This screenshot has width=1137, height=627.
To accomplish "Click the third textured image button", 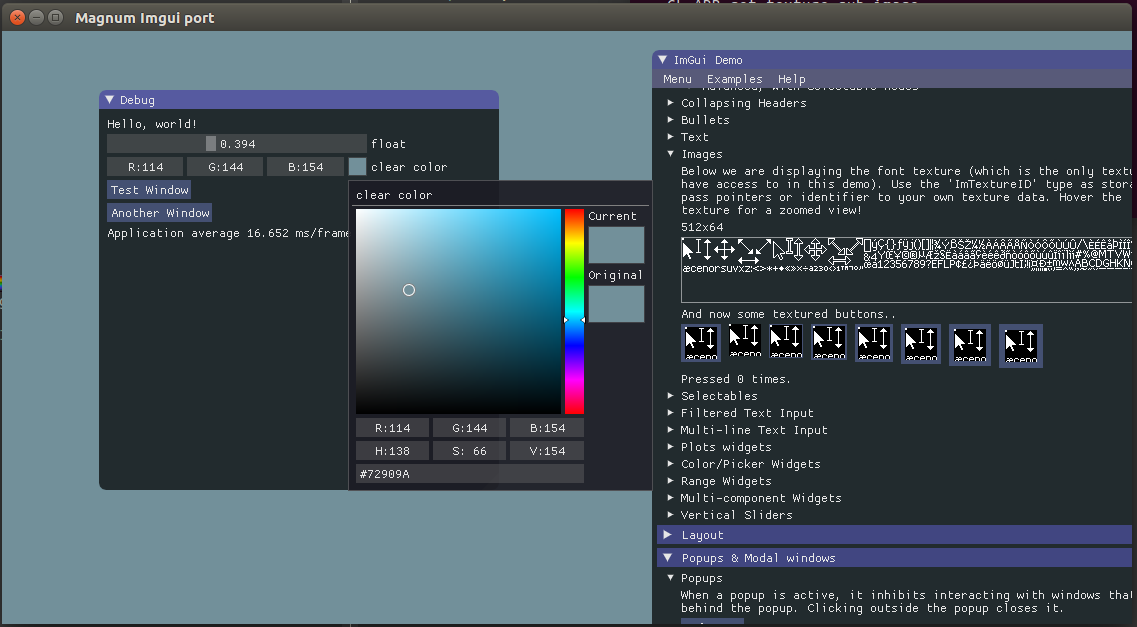I will [786, 342].
